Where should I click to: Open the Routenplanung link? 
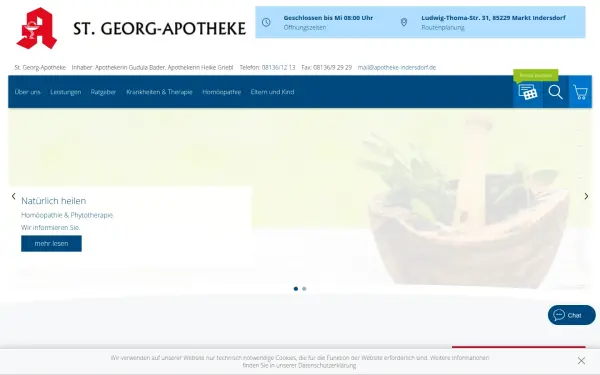pos(443,28)
